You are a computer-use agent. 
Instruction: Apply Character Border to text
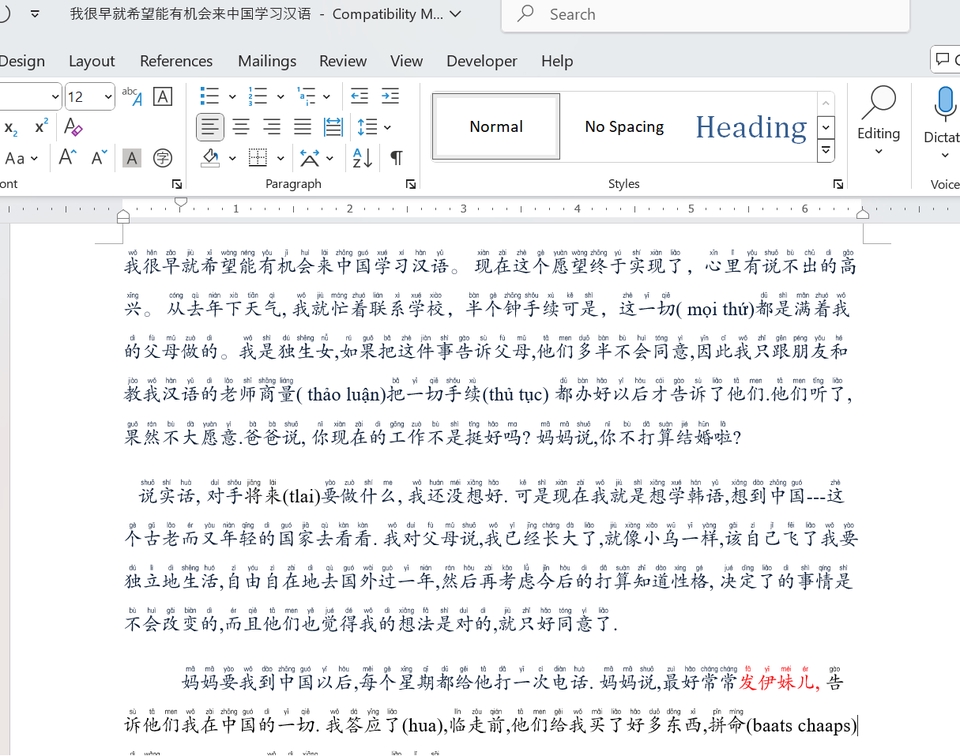[162, 96]
